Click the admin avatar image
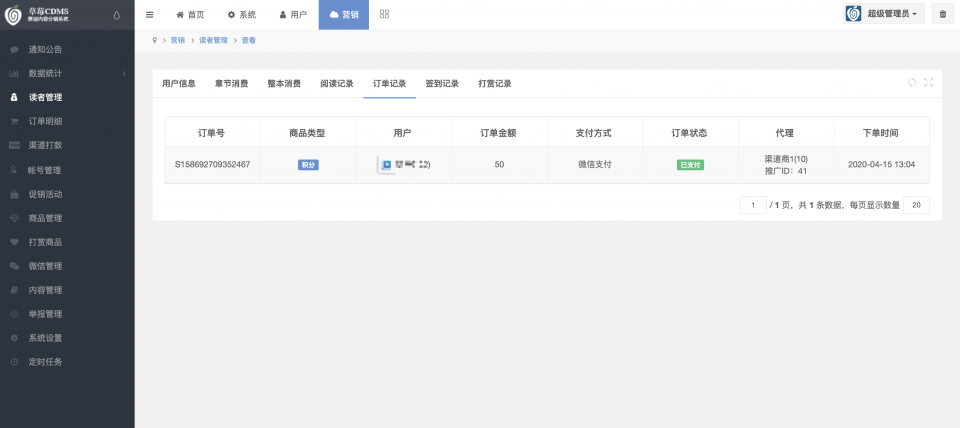This screenshot has width=960, height=428. pos(853,13)
